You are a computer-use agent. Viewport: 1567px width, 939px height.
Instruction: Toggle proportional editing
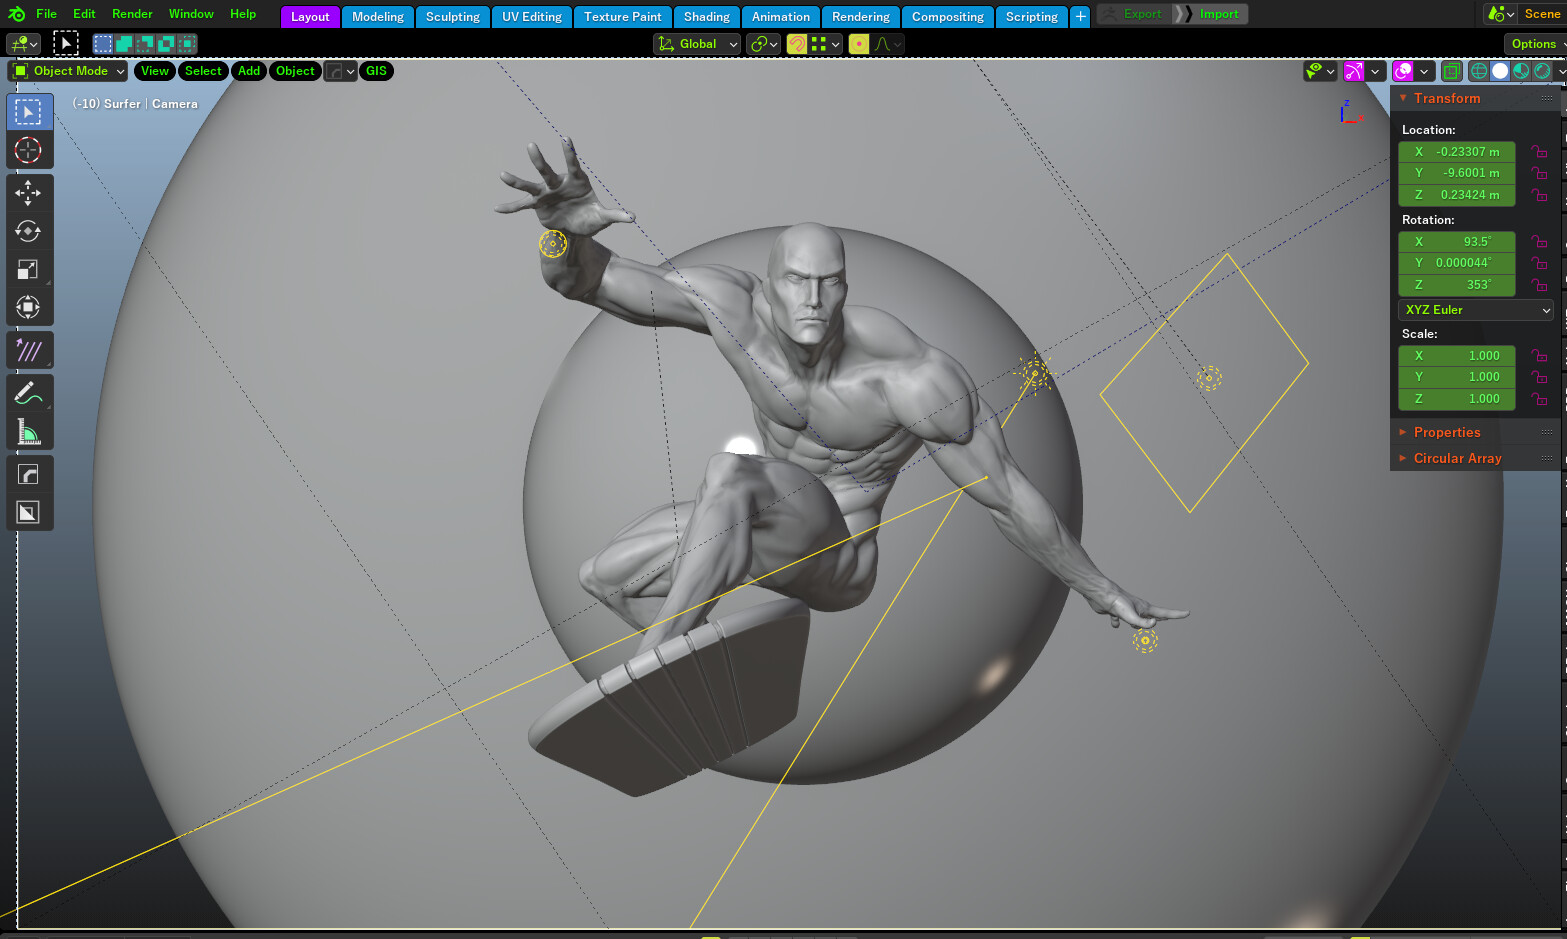coord(859,44)
